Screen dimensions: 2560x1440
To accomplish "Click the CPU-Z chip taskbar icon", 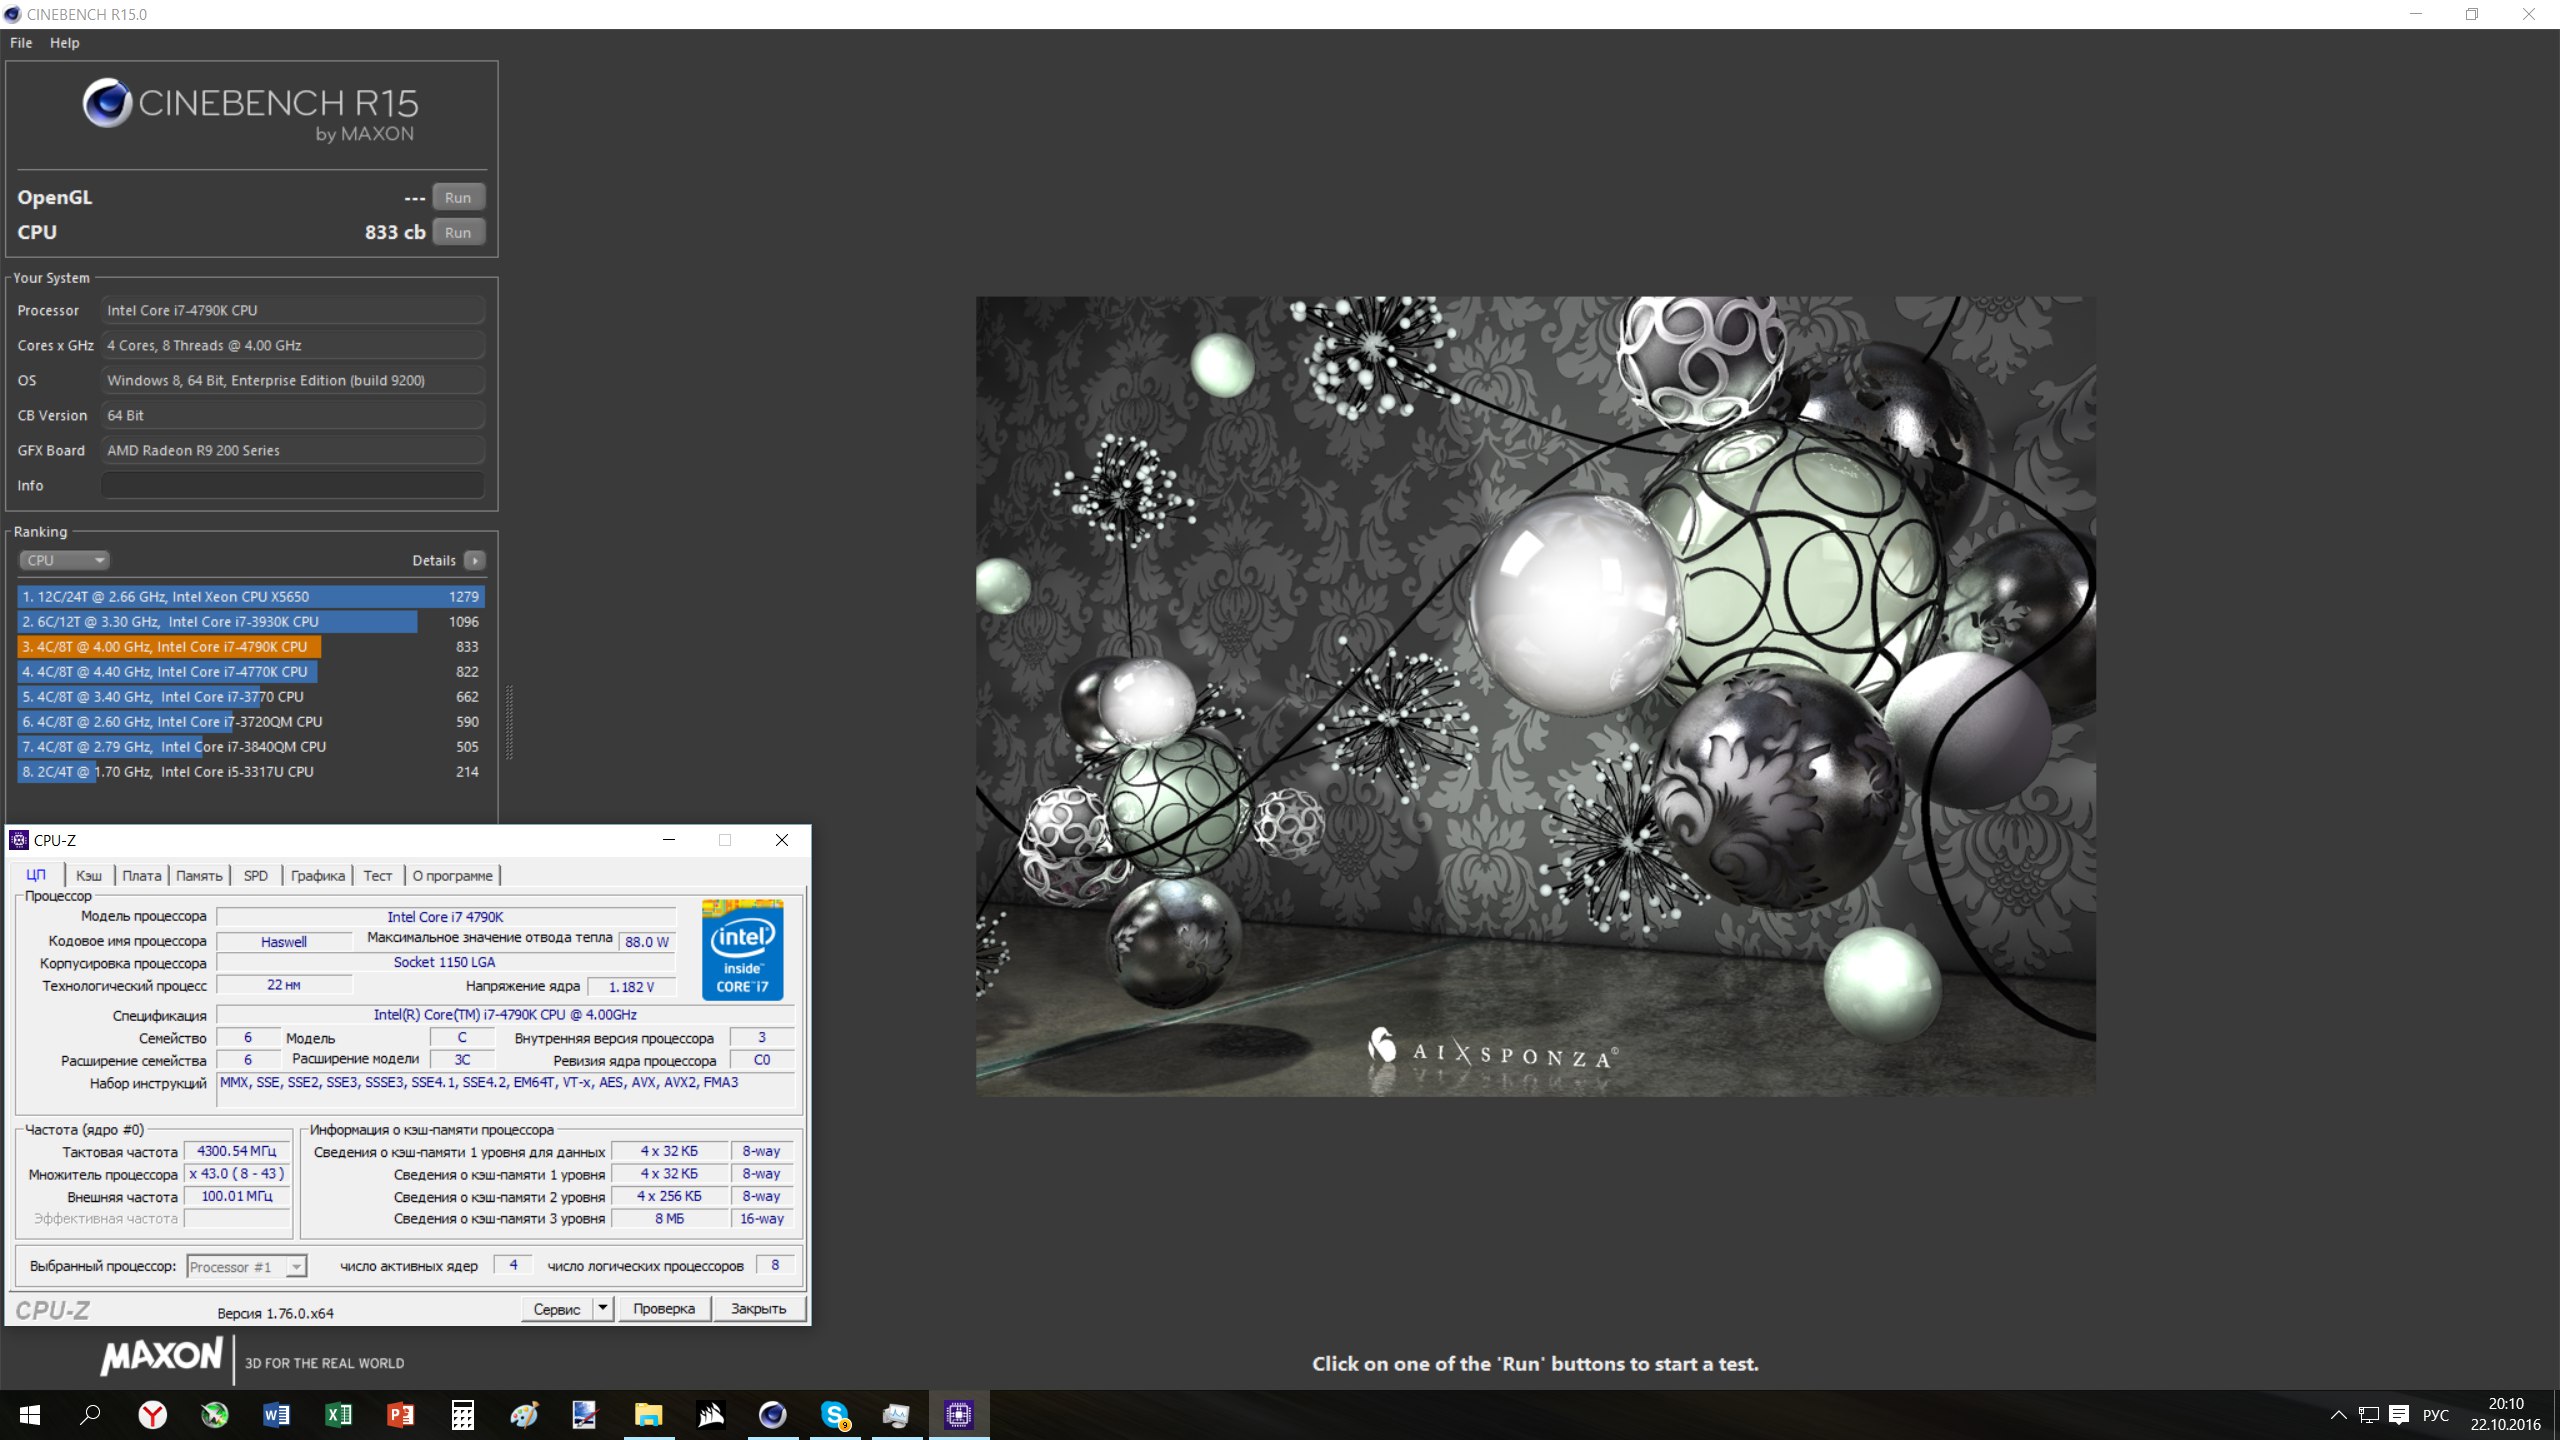I will pos(958,1414).
